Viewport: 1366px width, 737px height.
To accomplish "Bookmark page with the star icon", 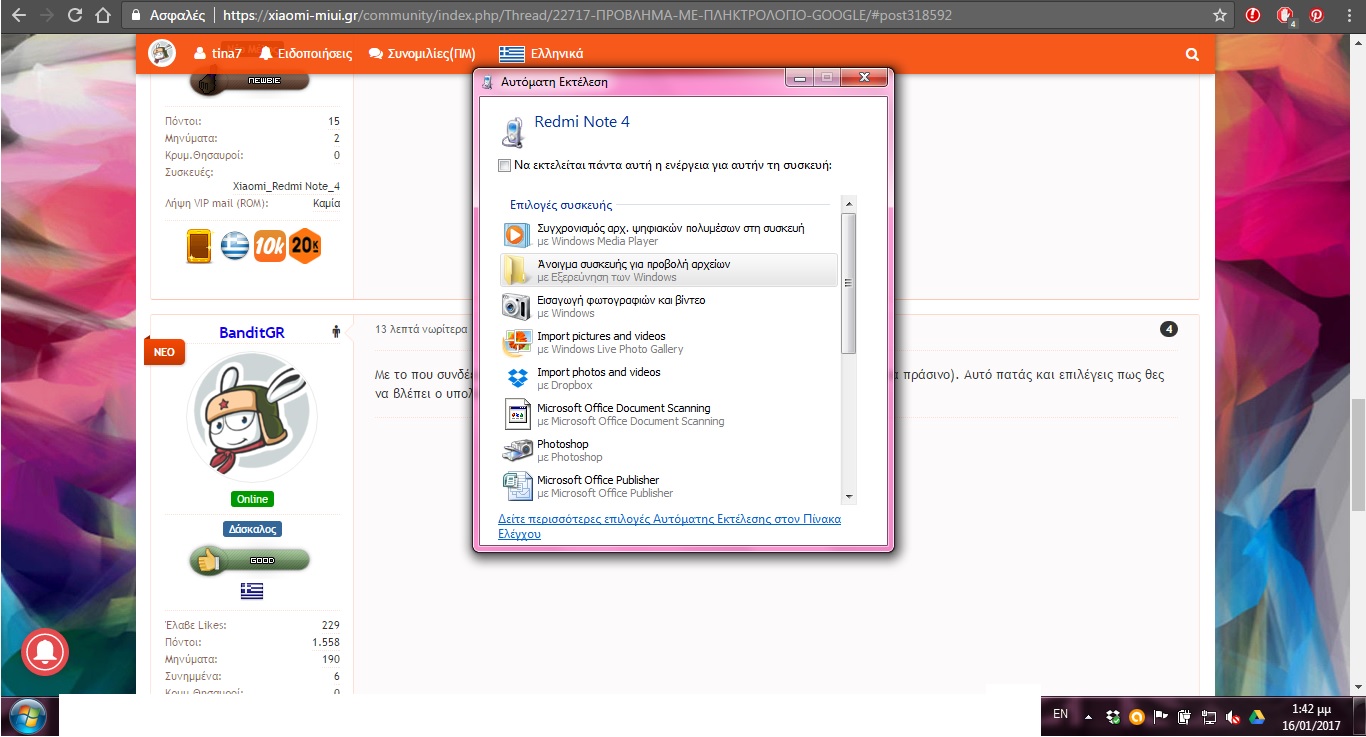I will 1219,16.
